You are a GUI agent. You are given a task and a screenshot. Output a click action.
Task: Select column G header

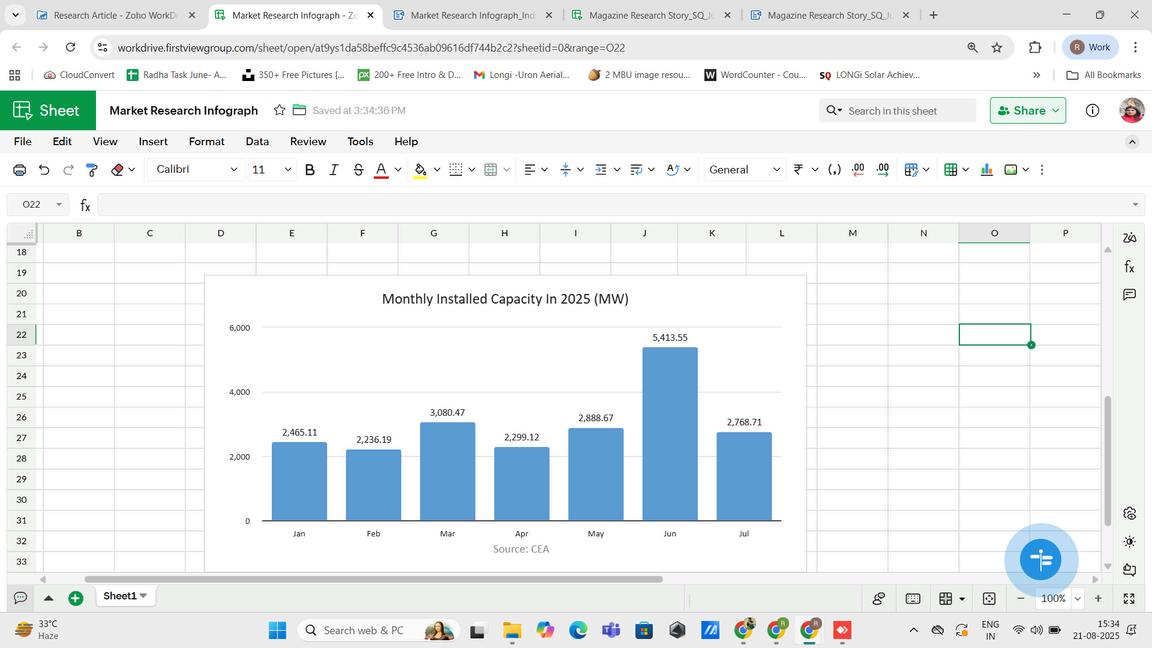[x=433, y=233]
